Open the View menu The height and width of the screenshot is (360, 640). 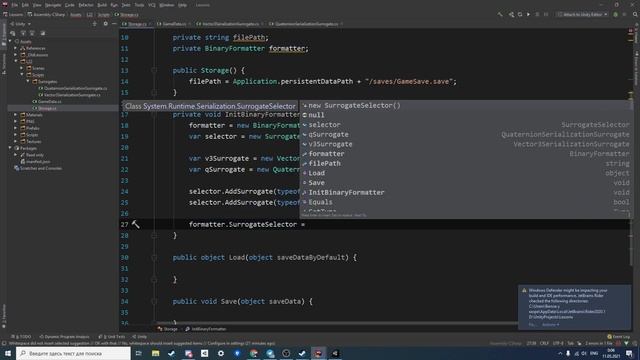[37, 5]
